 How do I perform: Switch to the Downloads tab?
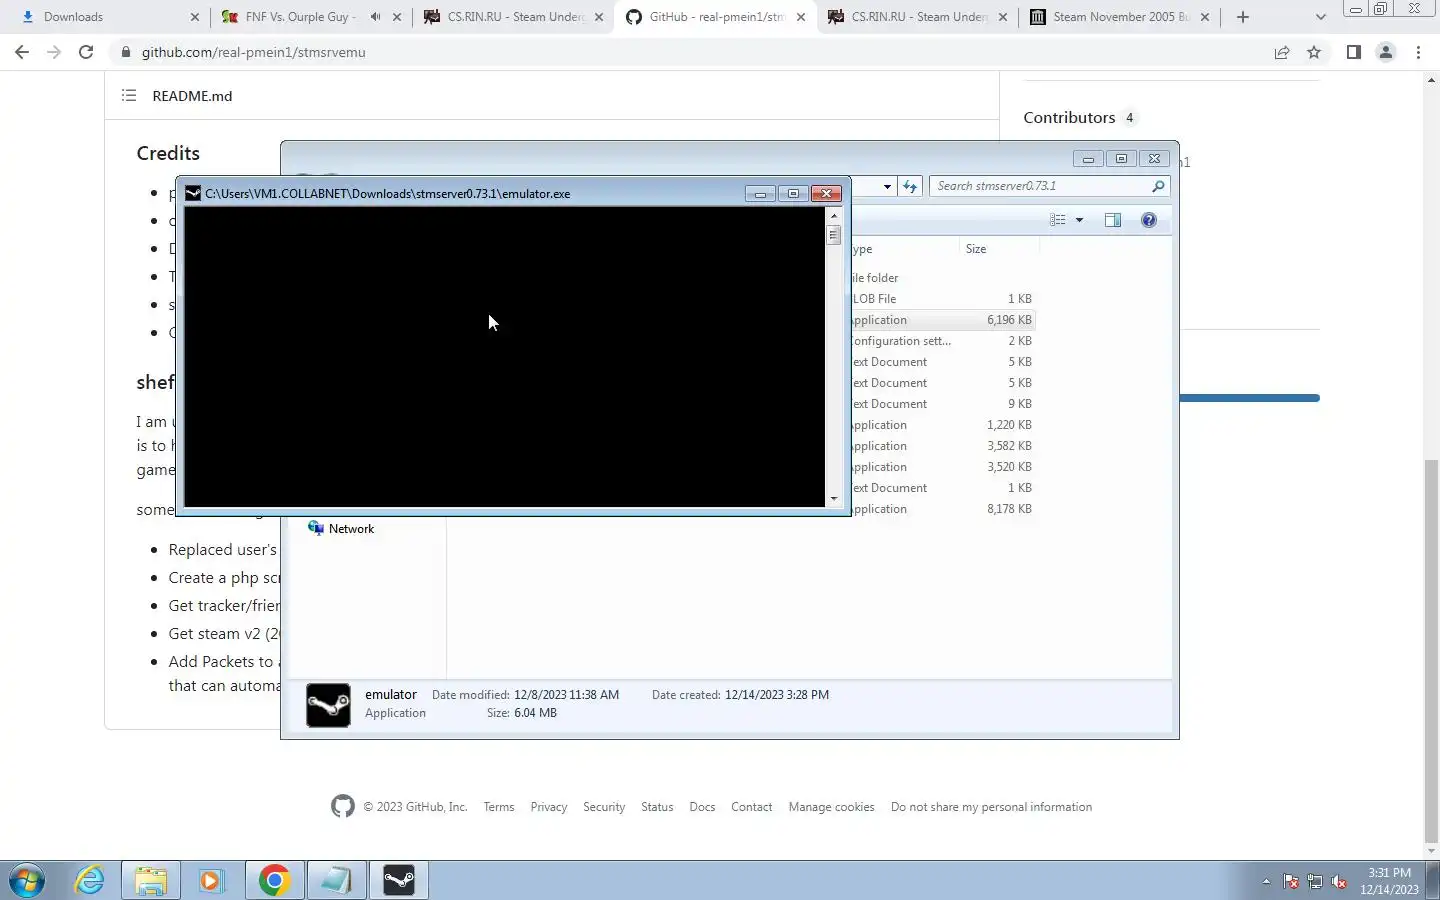(x=108, y=17)
